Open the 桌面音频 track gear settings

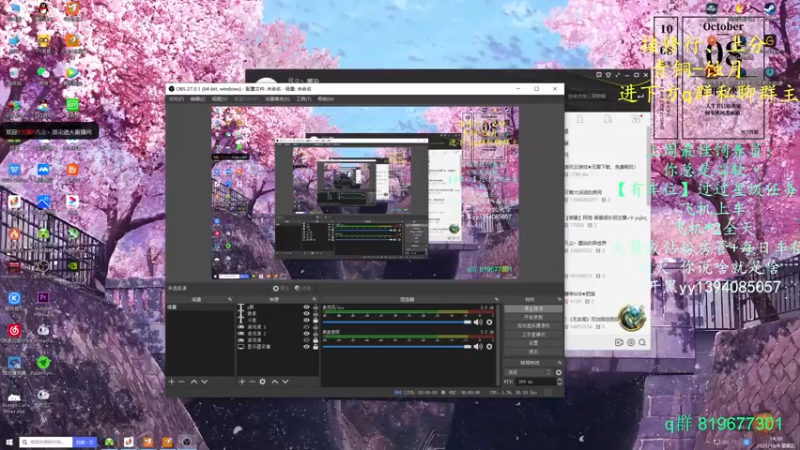489,346
